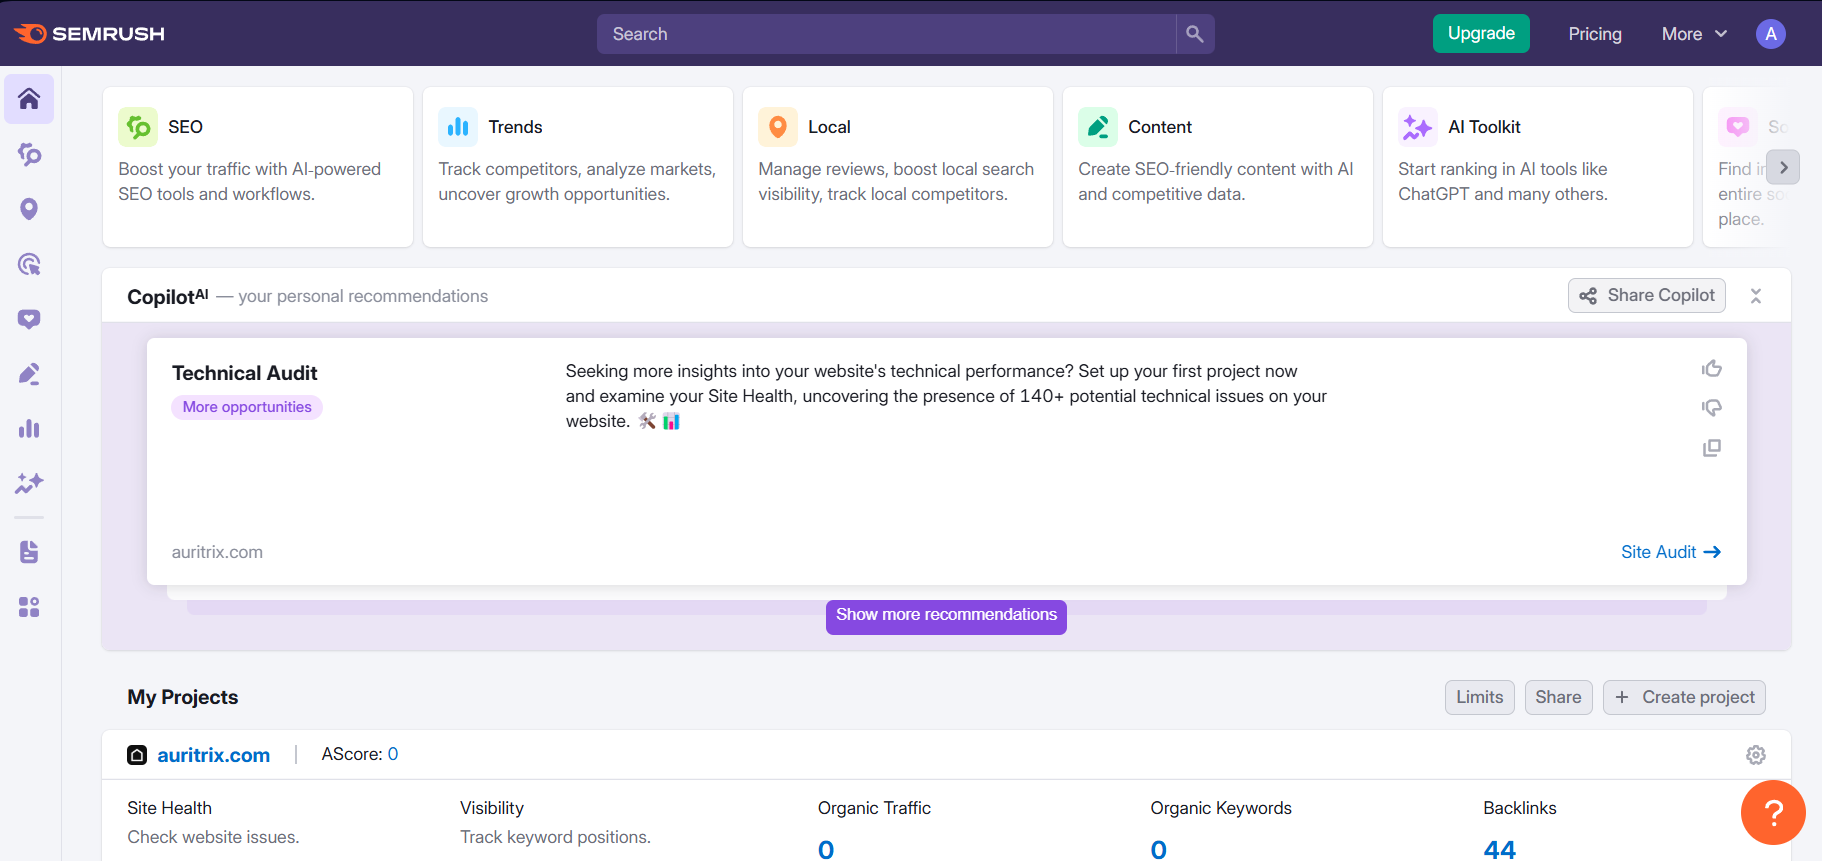Click the More opportunities tag
This screenshot has height=861, width=1822.
pos(247,407)
